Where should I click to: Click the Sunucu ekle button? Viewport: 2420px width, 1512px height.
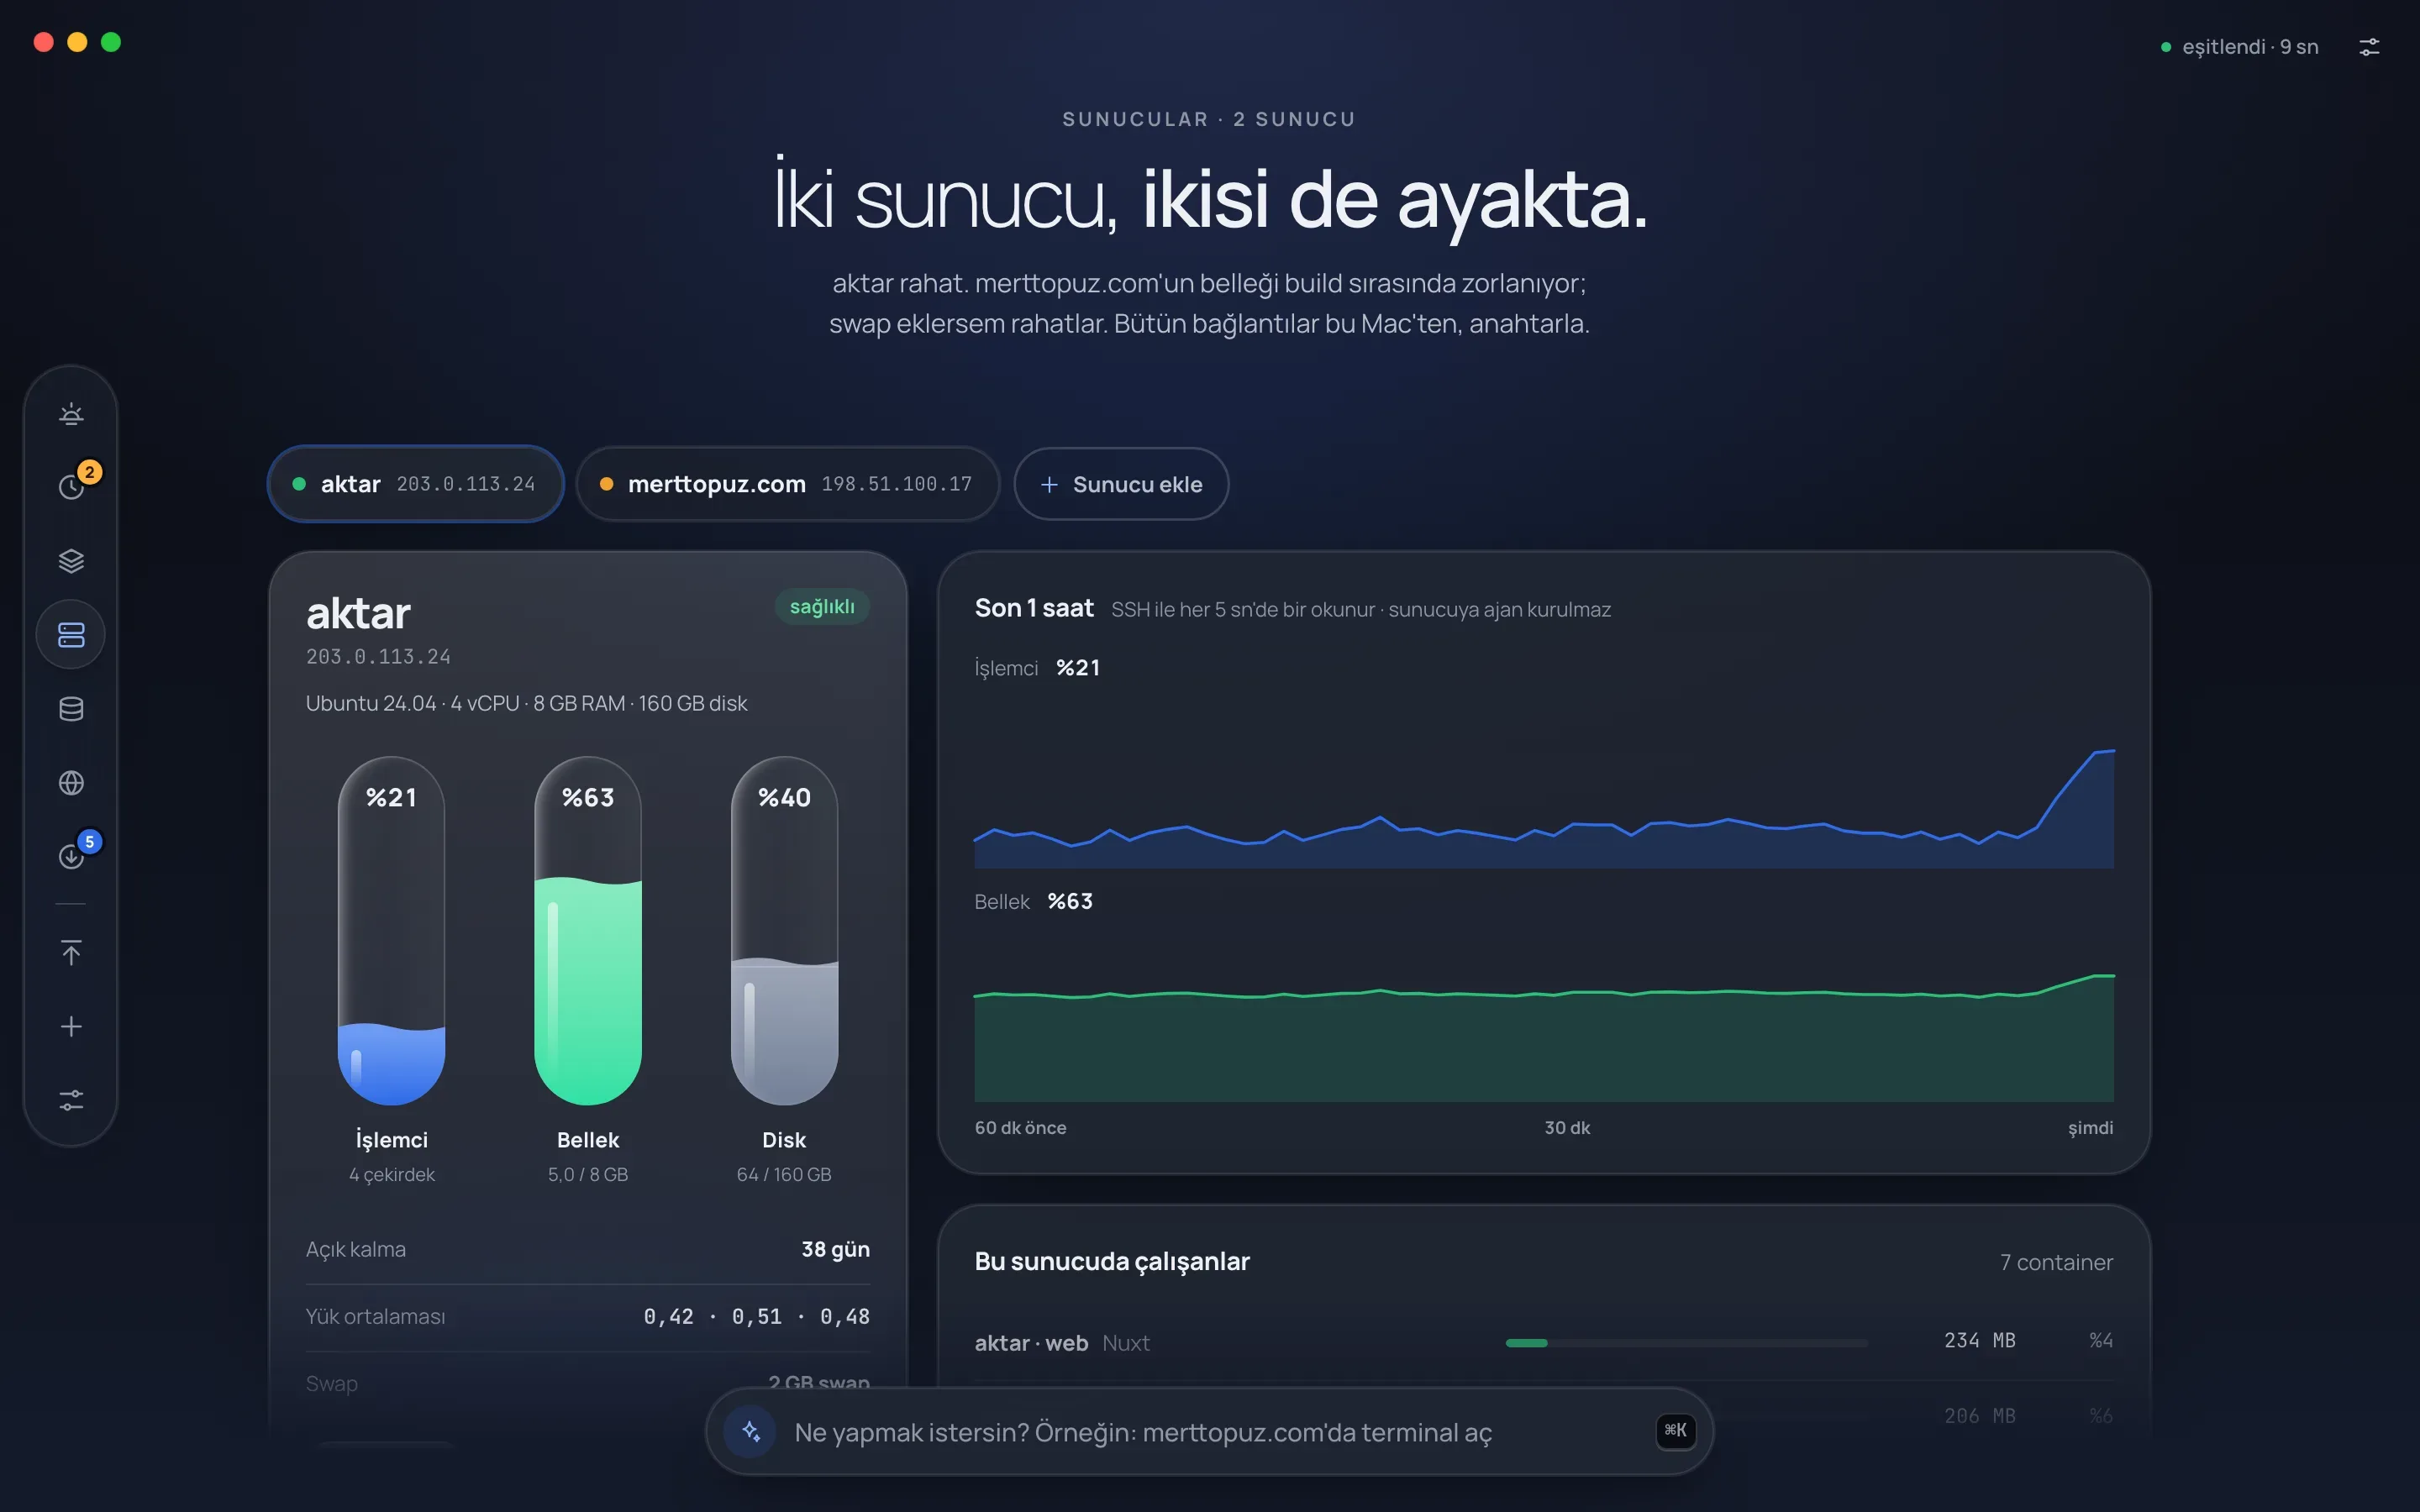click(x=1121, y=484)
